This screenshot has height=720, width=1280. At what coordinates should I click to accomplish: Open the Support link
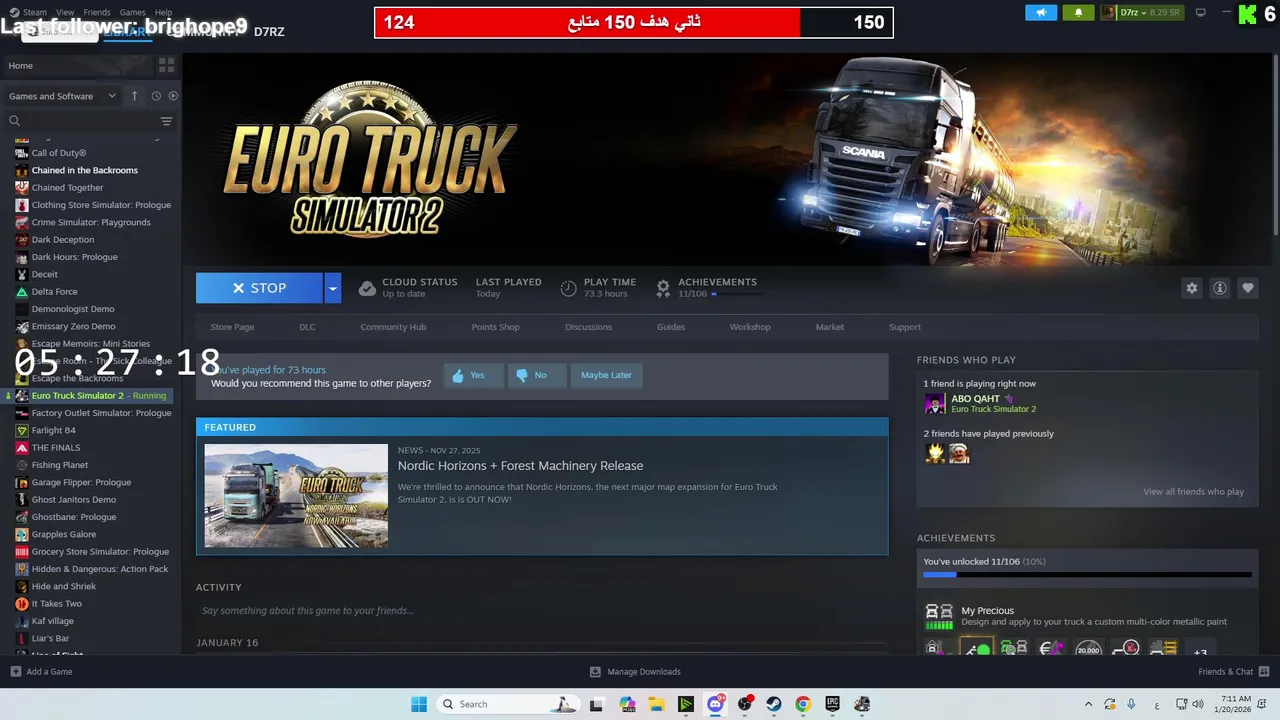[x=905, y=327]
